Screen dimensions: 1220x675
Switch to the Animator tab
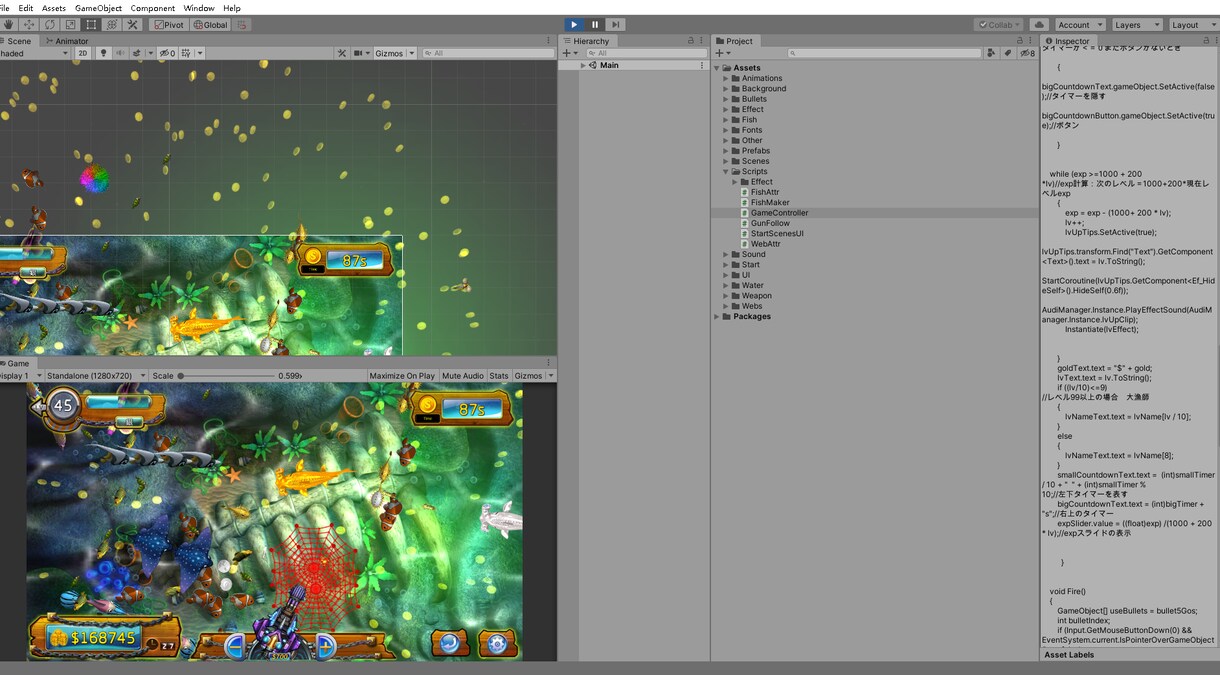[67, 41]
